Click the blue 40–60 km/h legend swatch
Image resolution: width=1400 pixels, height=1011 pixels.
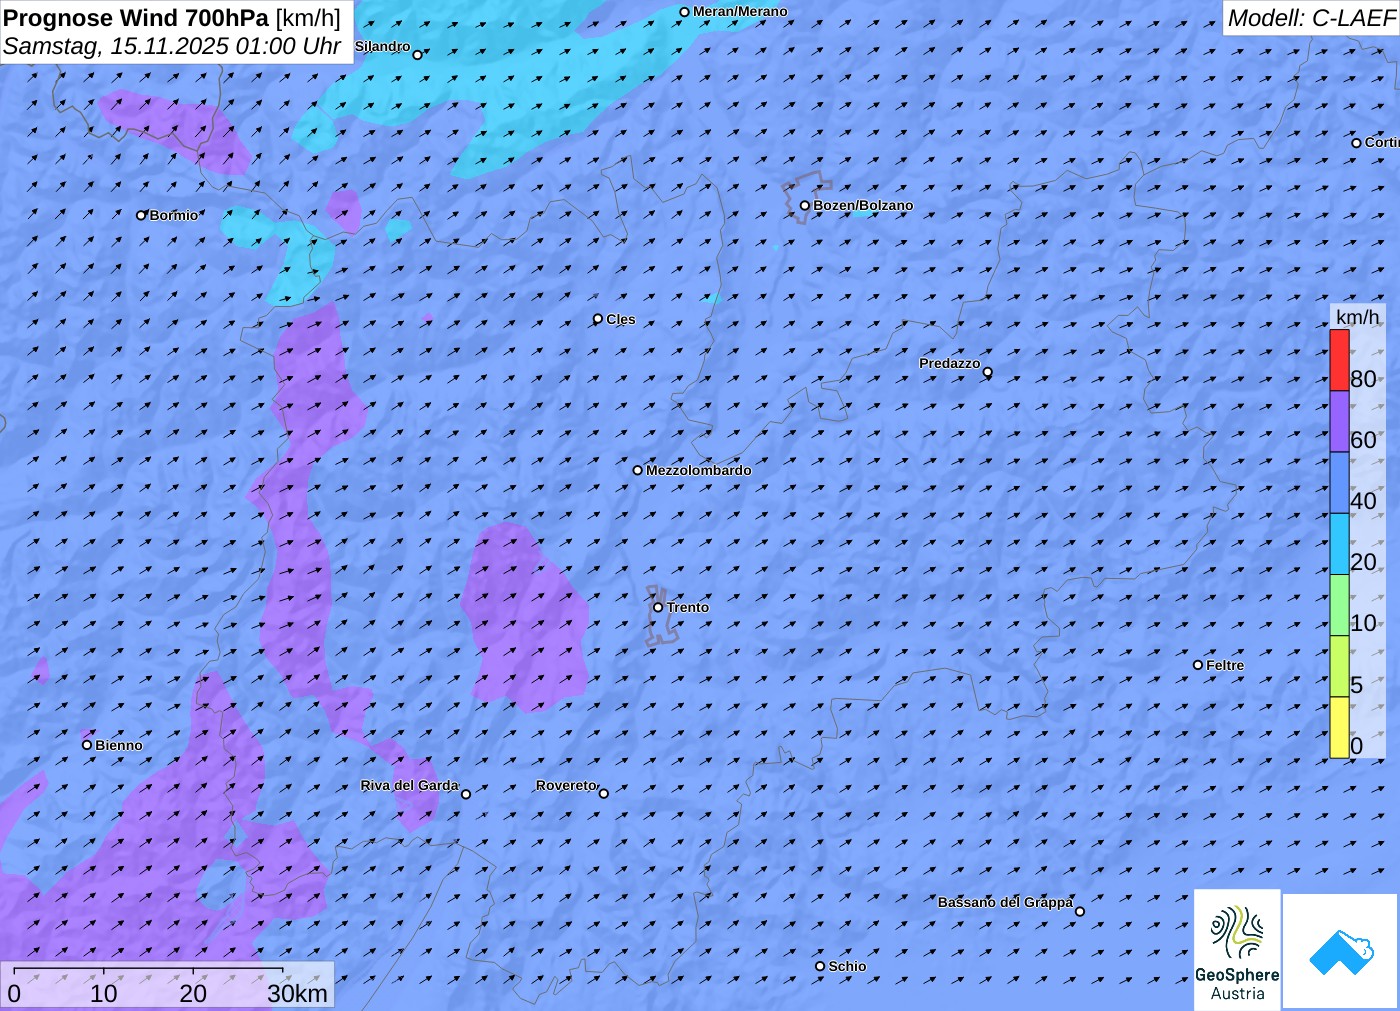1339,482
